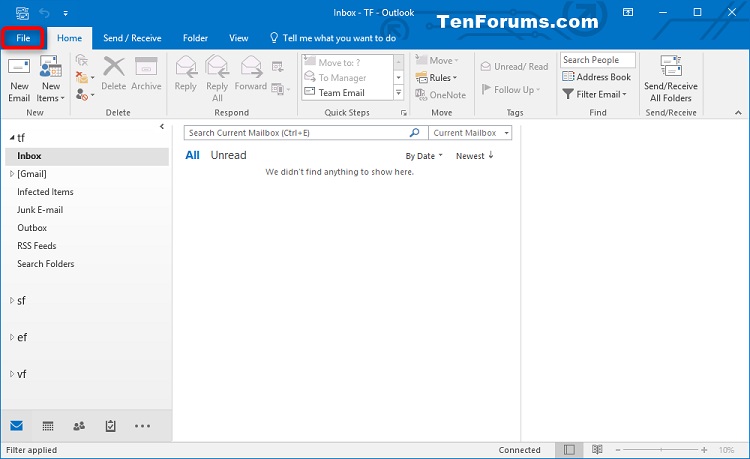Create a New Email
The height and width of the screenshot is (459, 750).
[x=19, y=79]
